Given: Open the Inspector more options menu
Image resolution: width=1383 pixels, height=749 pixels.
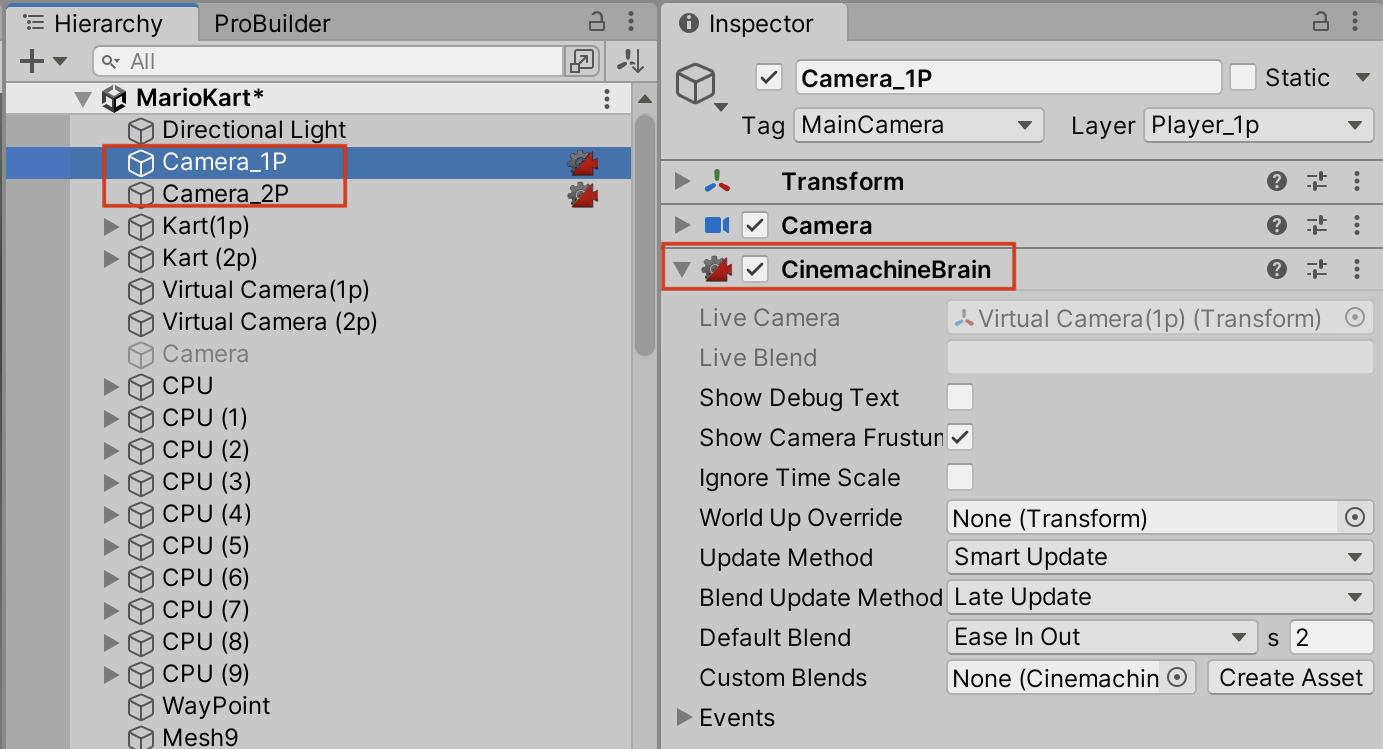Looking at the screenshot, I should pos(1357,22).
